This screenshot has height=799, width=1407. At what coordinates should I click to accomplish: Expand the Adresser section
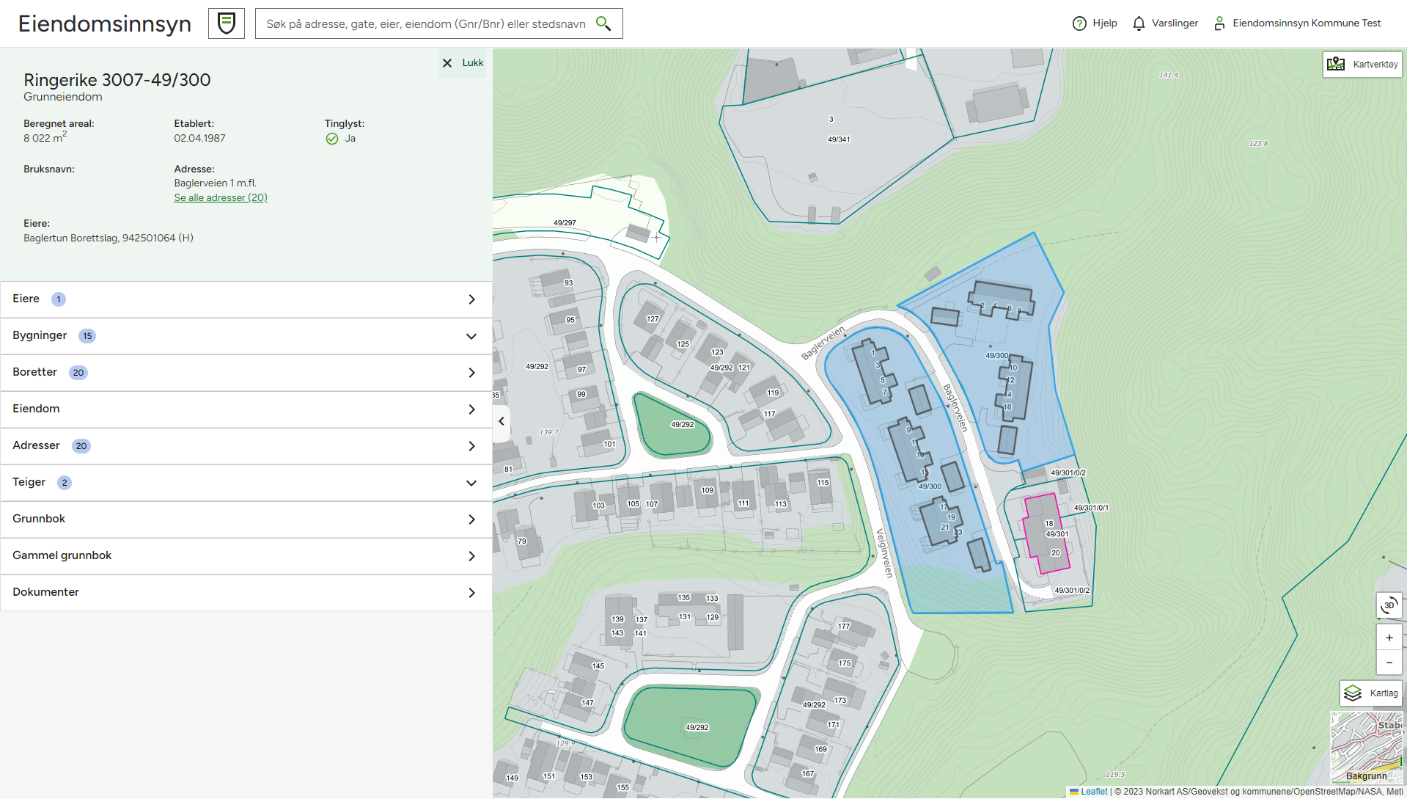pos(246,446)
